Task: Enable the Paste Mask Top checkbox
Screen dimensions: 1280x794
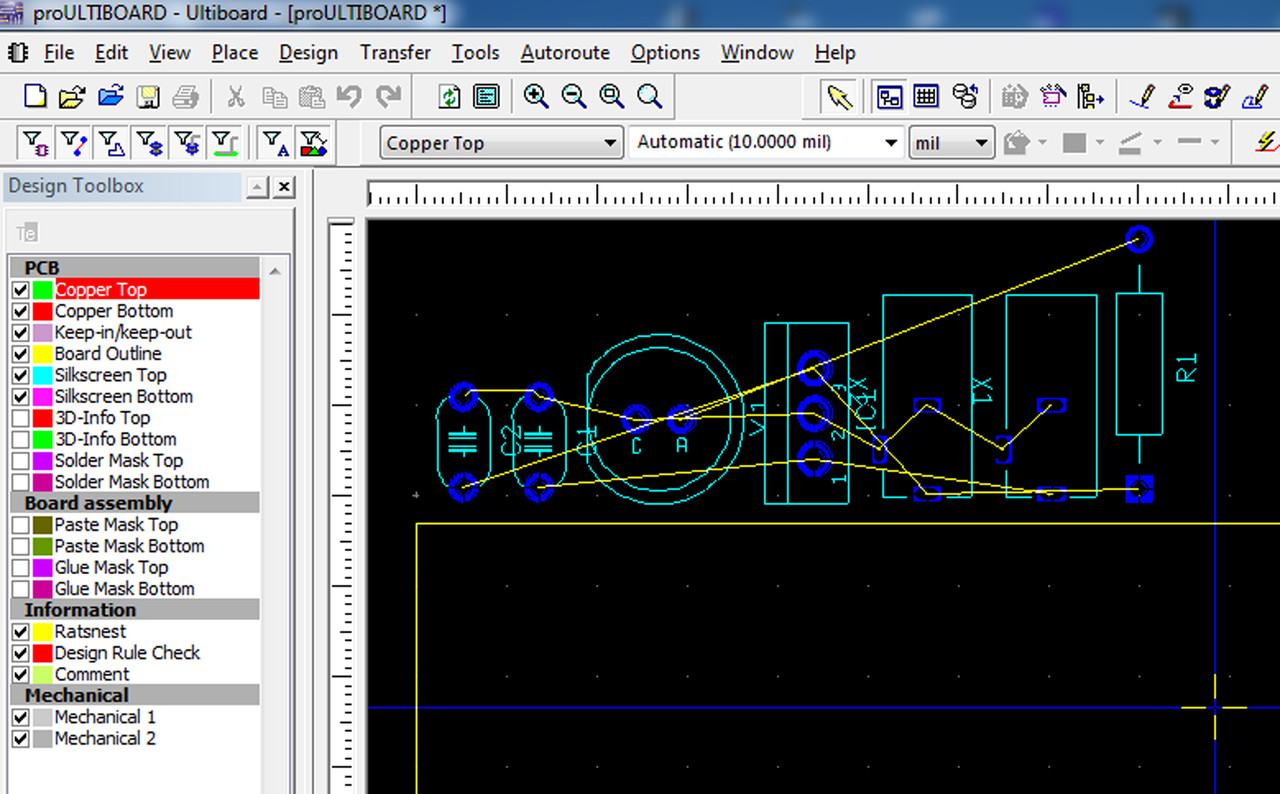Action: point(20,525)
